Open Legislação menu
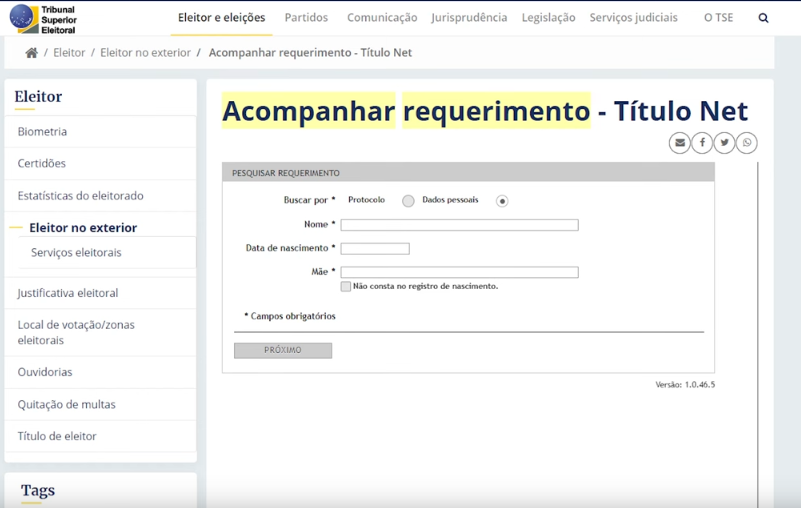 (548, 18)
